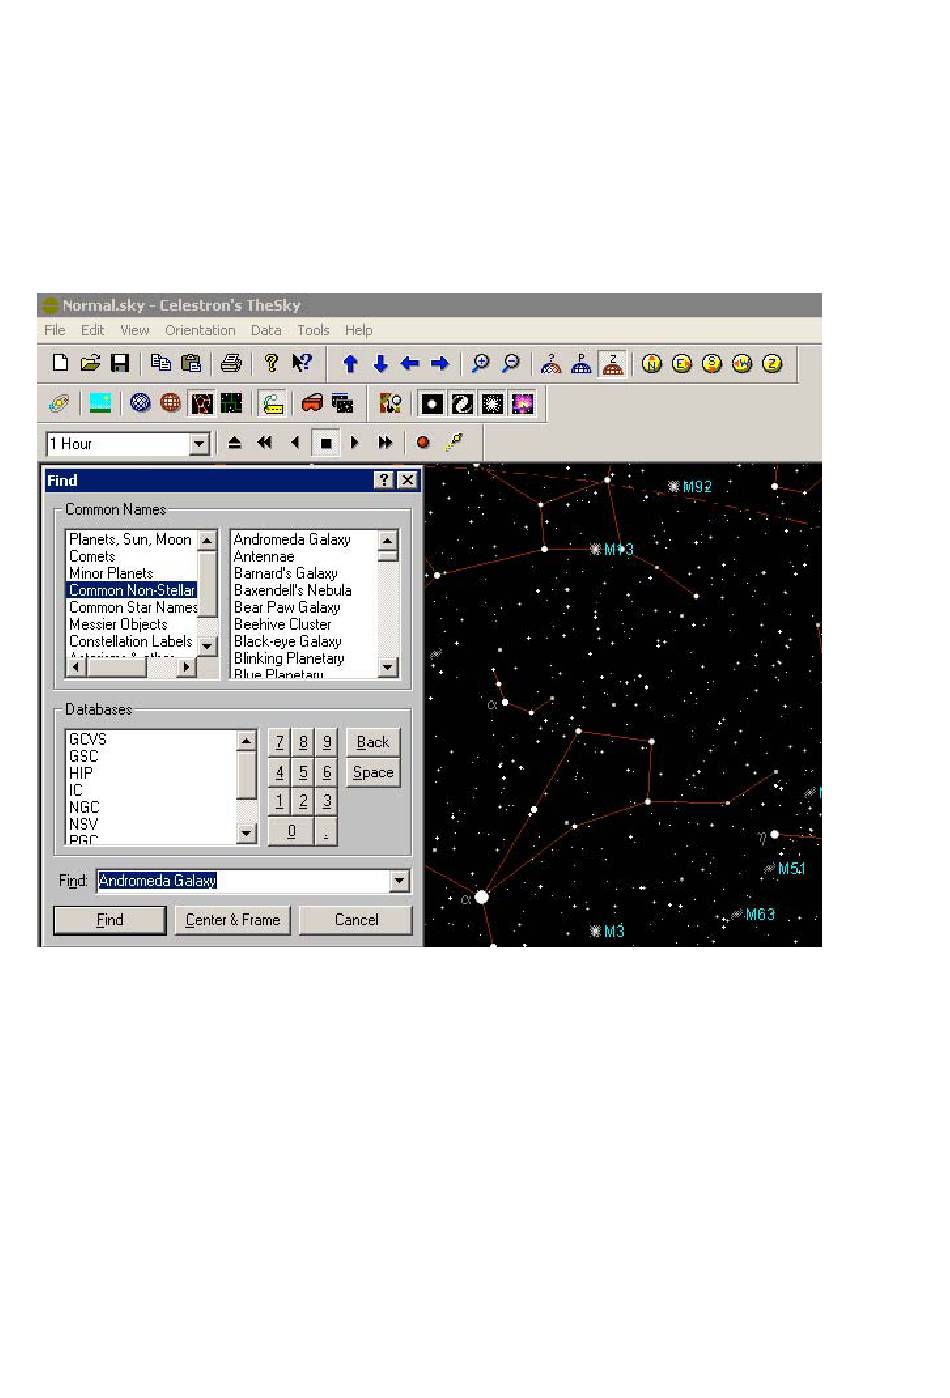Click the M92 object label
The width and height of the screenshot is (950, 1398).
697,487
